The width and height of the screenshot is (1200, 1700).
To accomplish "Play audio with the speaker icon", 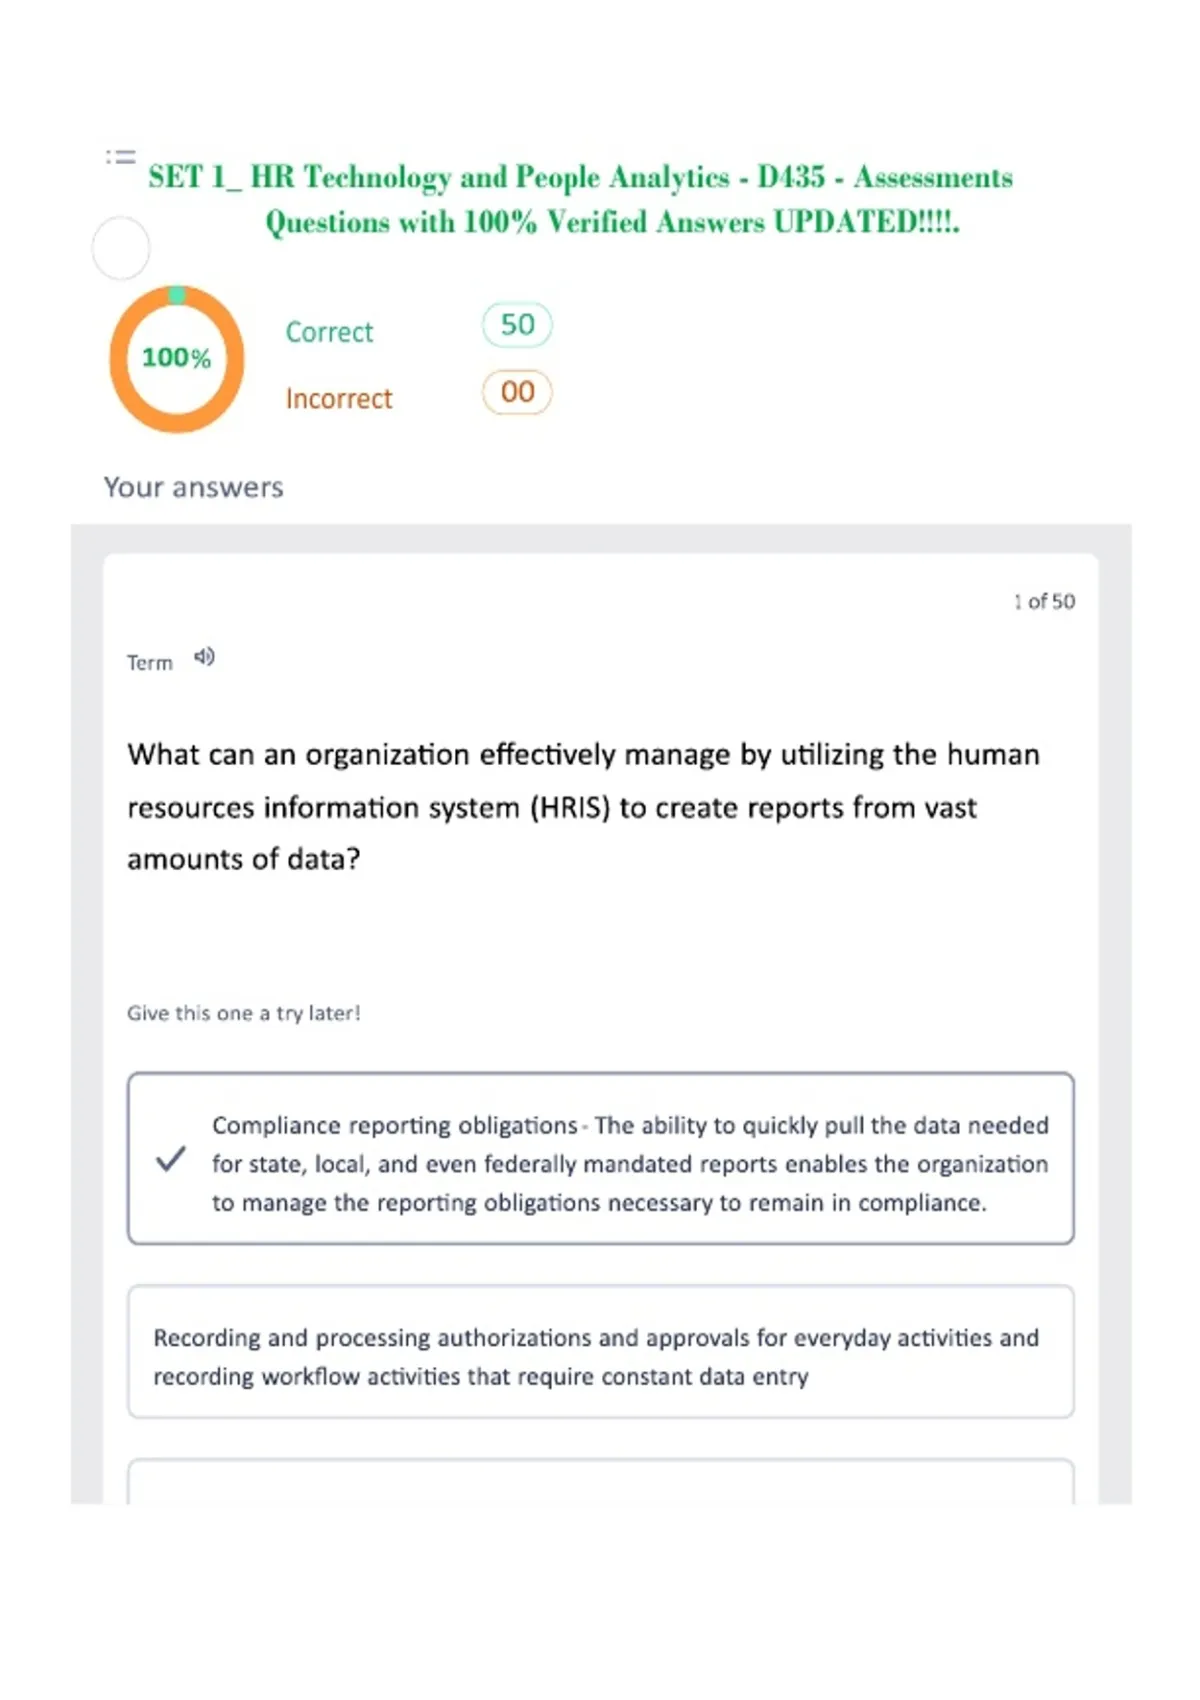I will click(204, 657).
